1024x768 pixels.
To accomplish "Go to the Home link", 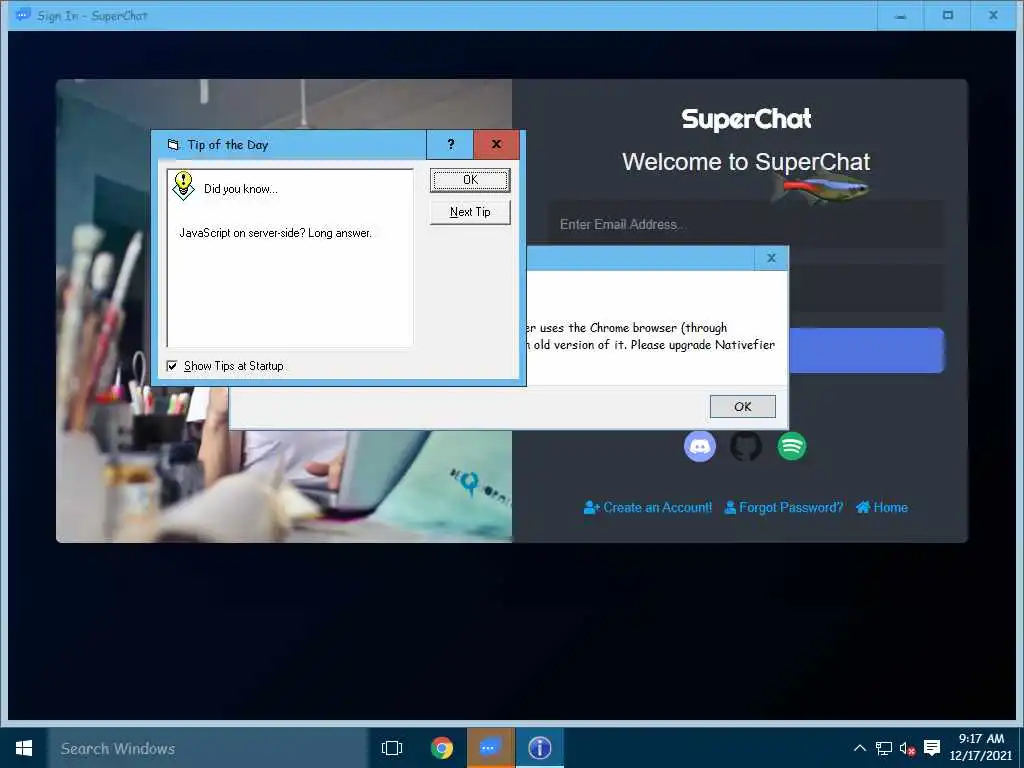I will 882,507.
